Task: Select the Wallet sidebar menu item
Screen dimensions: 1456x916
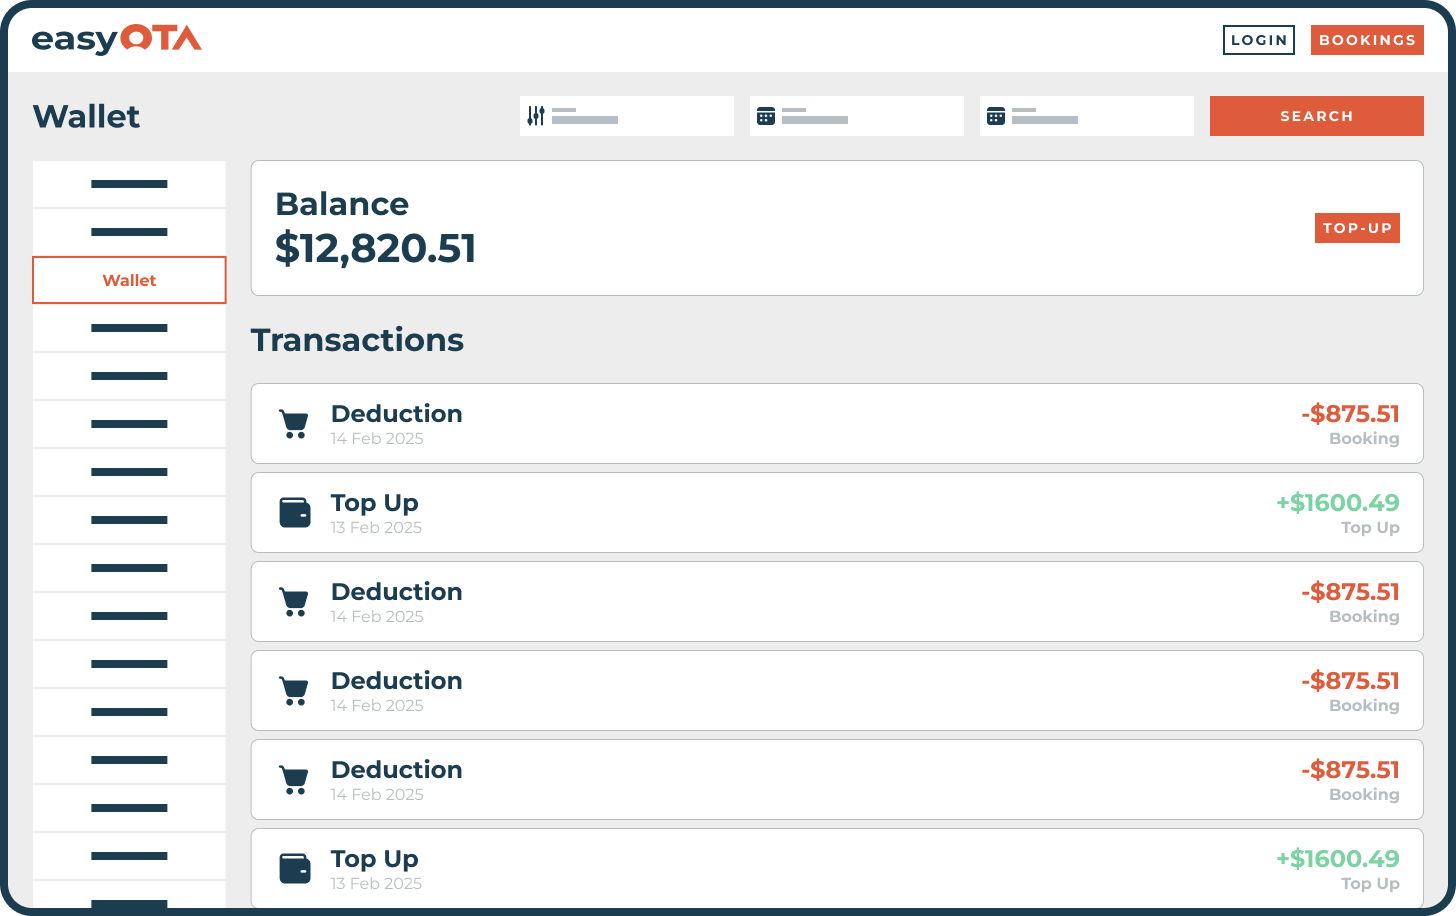Action: (x=129, y=280)
